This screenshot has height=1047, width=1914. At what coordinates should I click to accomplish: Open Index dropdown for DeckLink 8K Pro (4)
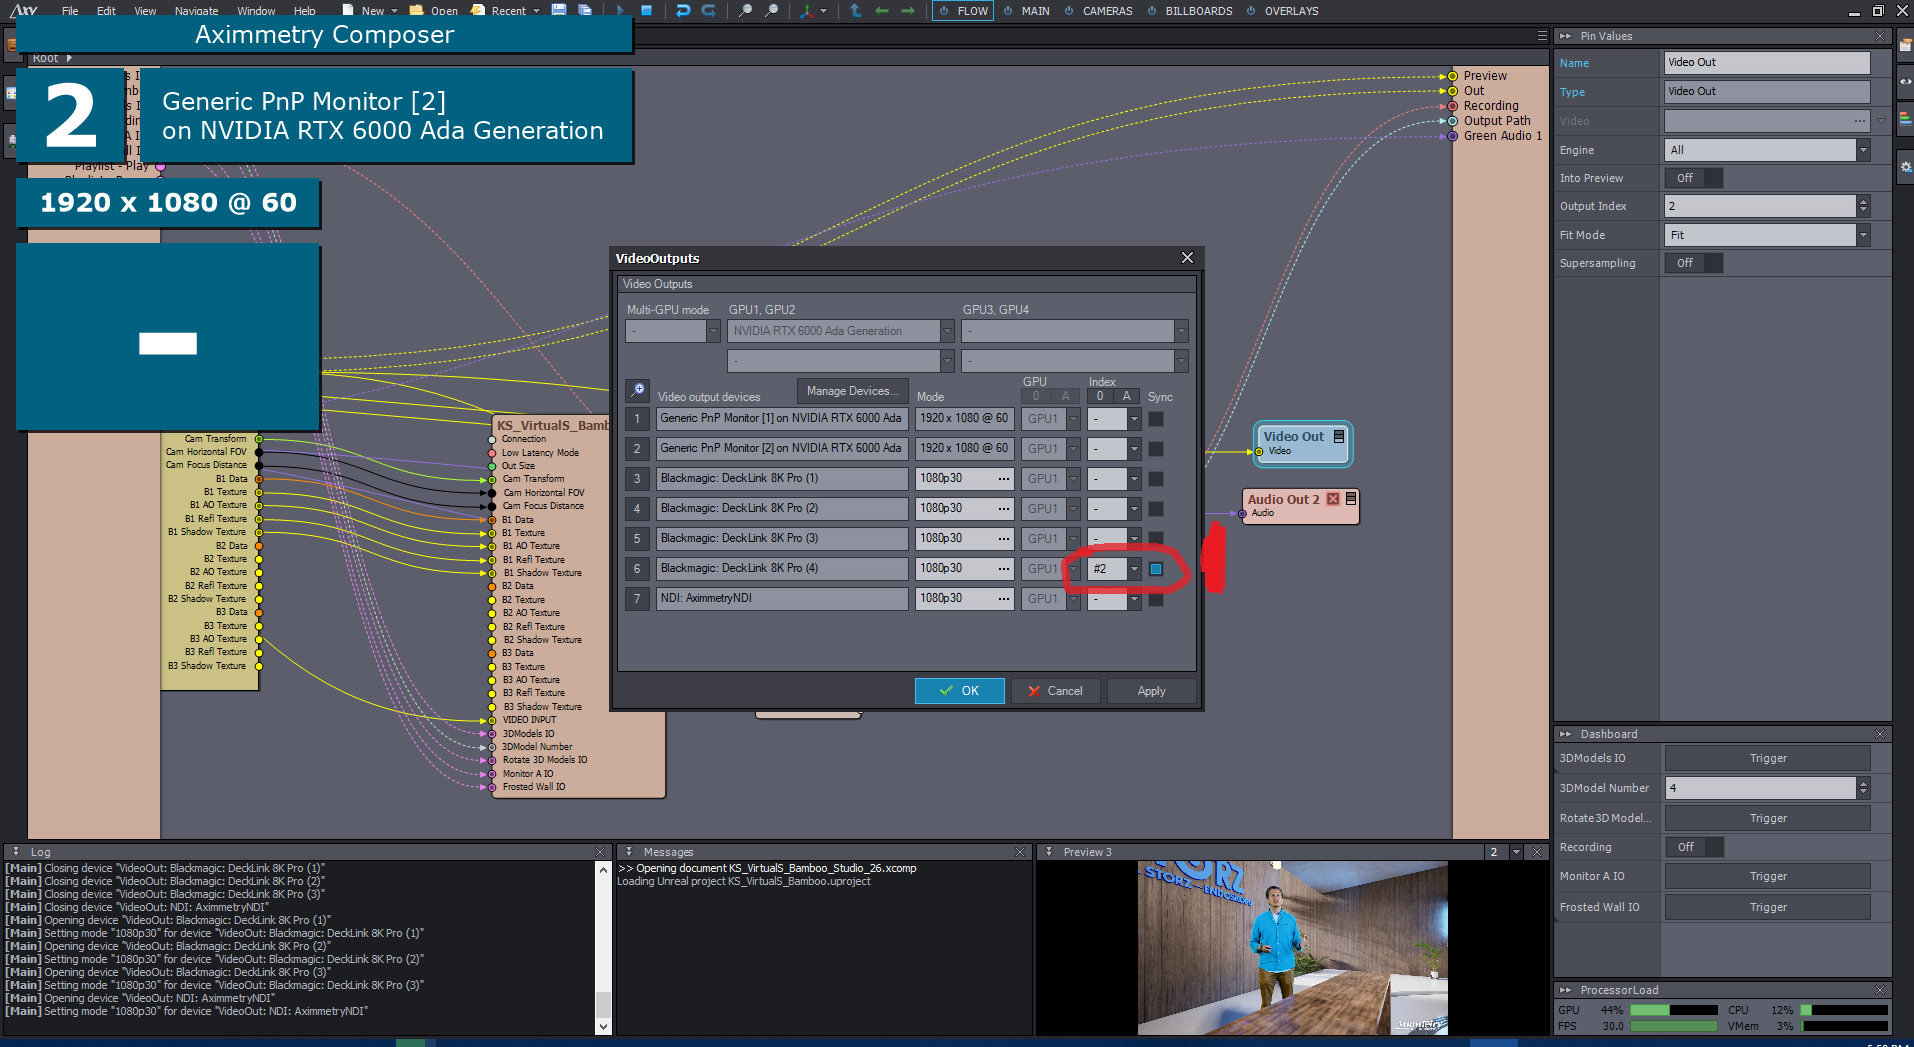(1134, 569)
